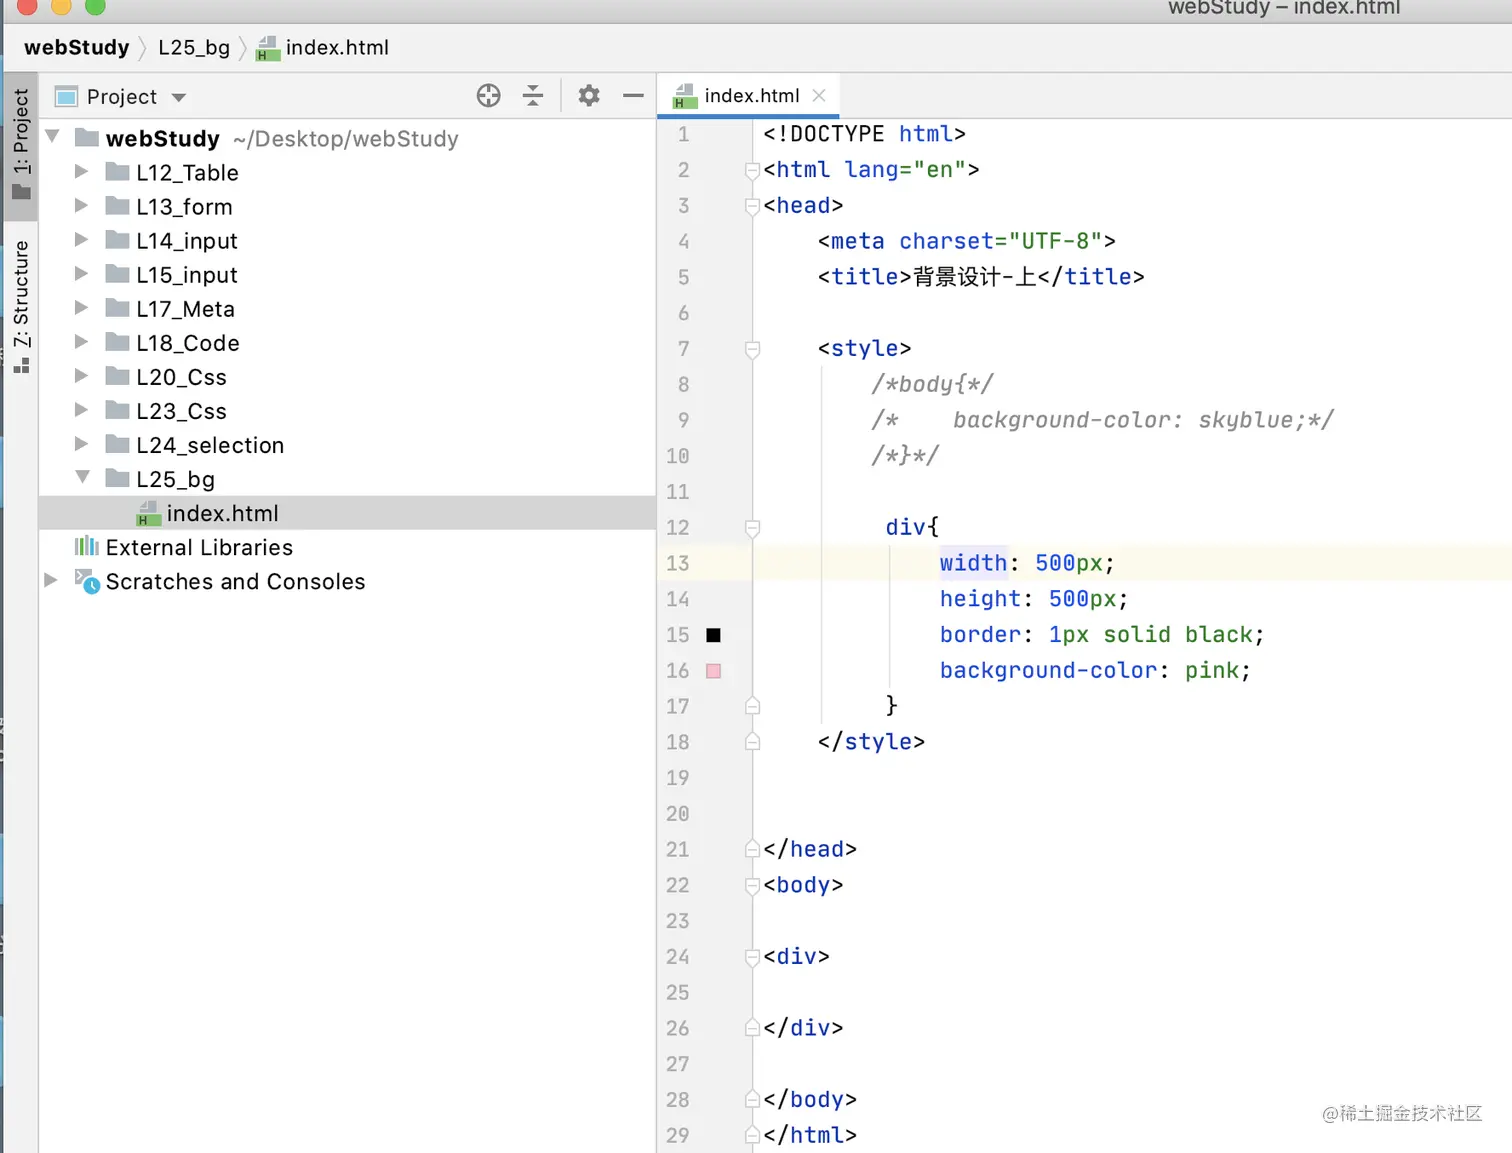Click webStudy in the breadcrumb bar
Viewport: 1512px width, 1153px height.
click(x=77, y=48)
